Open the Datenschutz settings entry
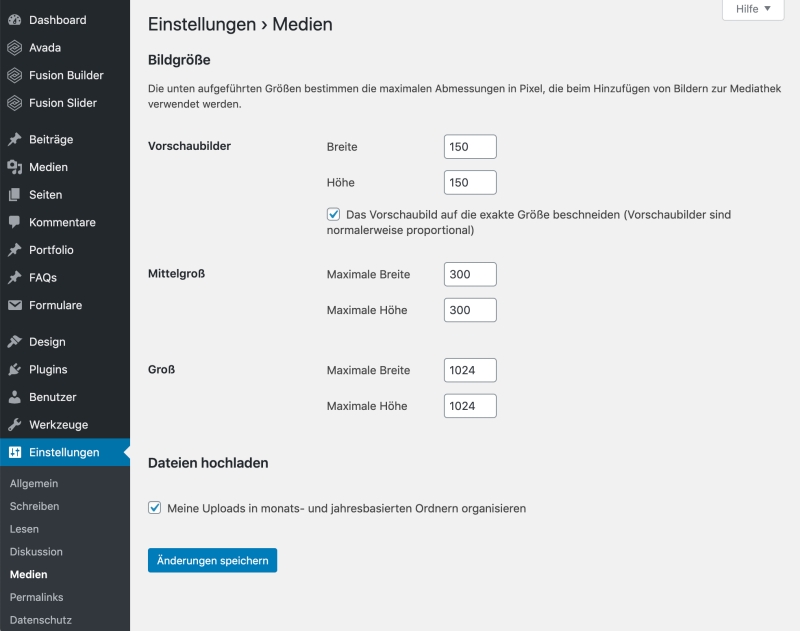Viewport: 800px width, 631px height. pyautogui.click(x=43, y=620)
